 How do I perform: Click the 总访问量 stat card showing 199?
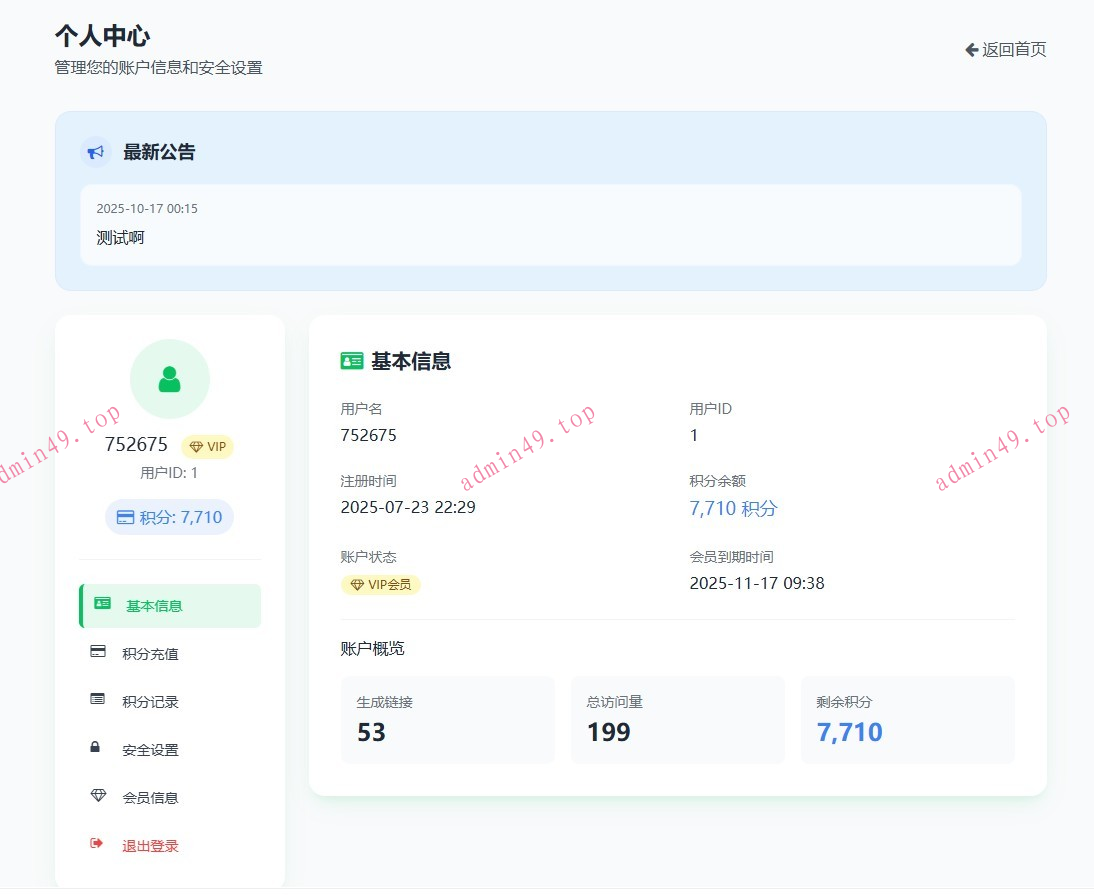677,720
